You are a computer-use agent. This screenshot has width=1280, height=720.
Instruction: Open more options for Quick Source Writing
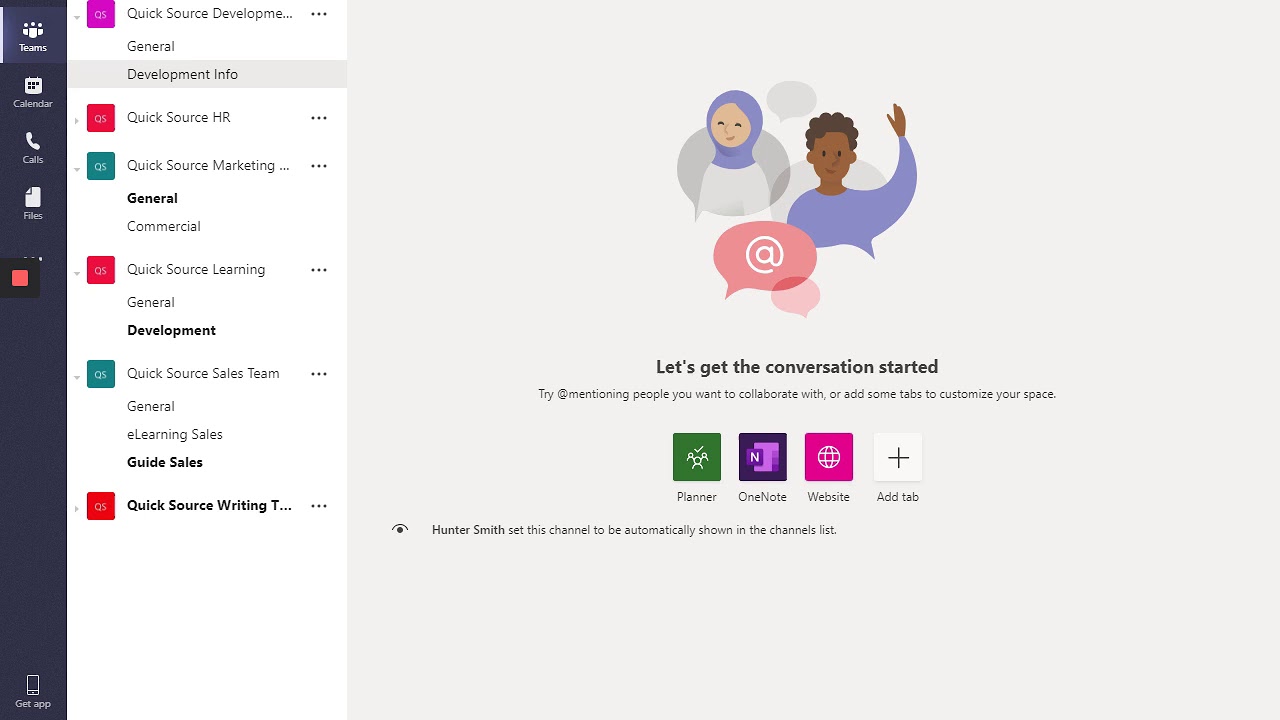(319, 506)
